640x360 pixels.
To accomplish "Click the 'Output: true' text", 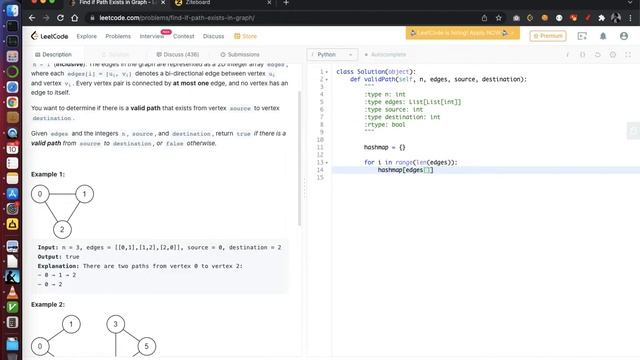I will (58, 257).
